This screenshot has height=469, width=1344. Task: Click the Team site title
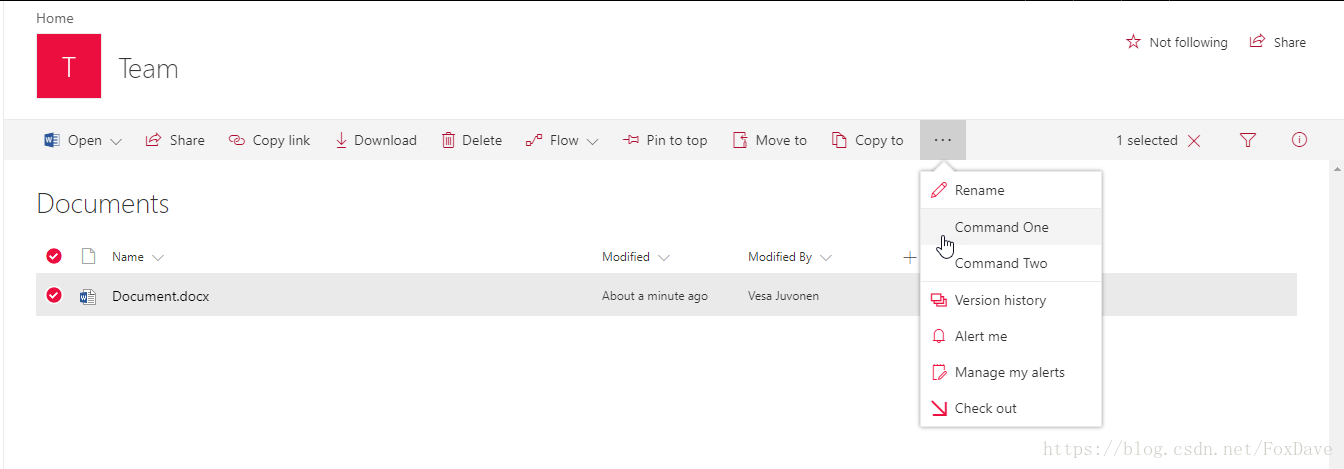[148, 68]
